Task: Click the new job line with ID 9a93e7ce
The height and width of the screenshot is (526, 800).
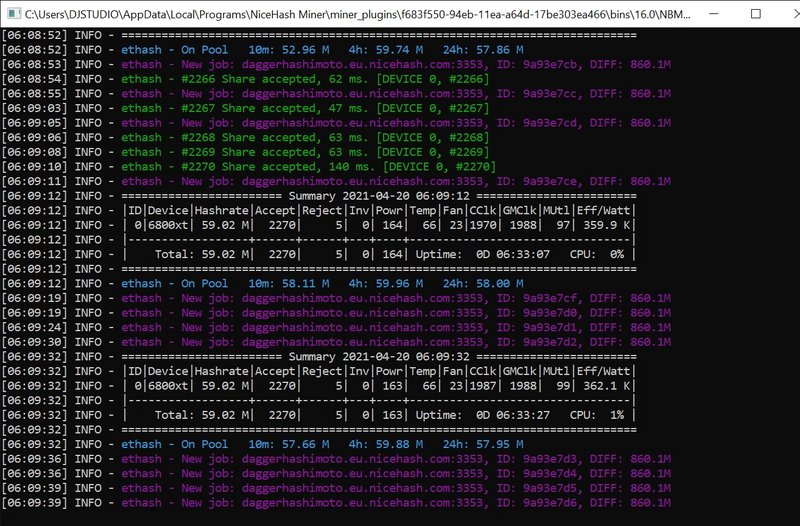Action: click(x=396, y=181)
